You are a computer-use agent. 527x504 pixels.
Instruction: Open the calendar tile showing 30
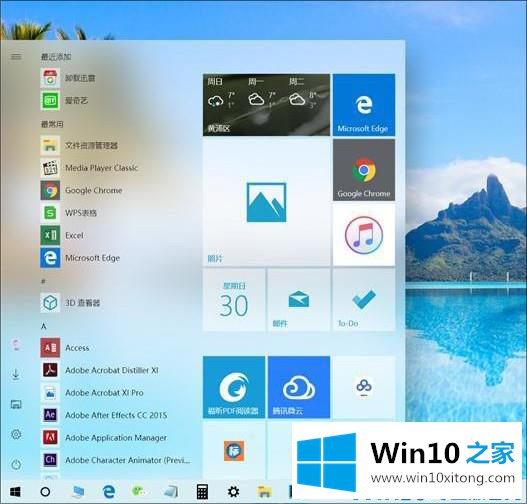(x=234, y=300)
